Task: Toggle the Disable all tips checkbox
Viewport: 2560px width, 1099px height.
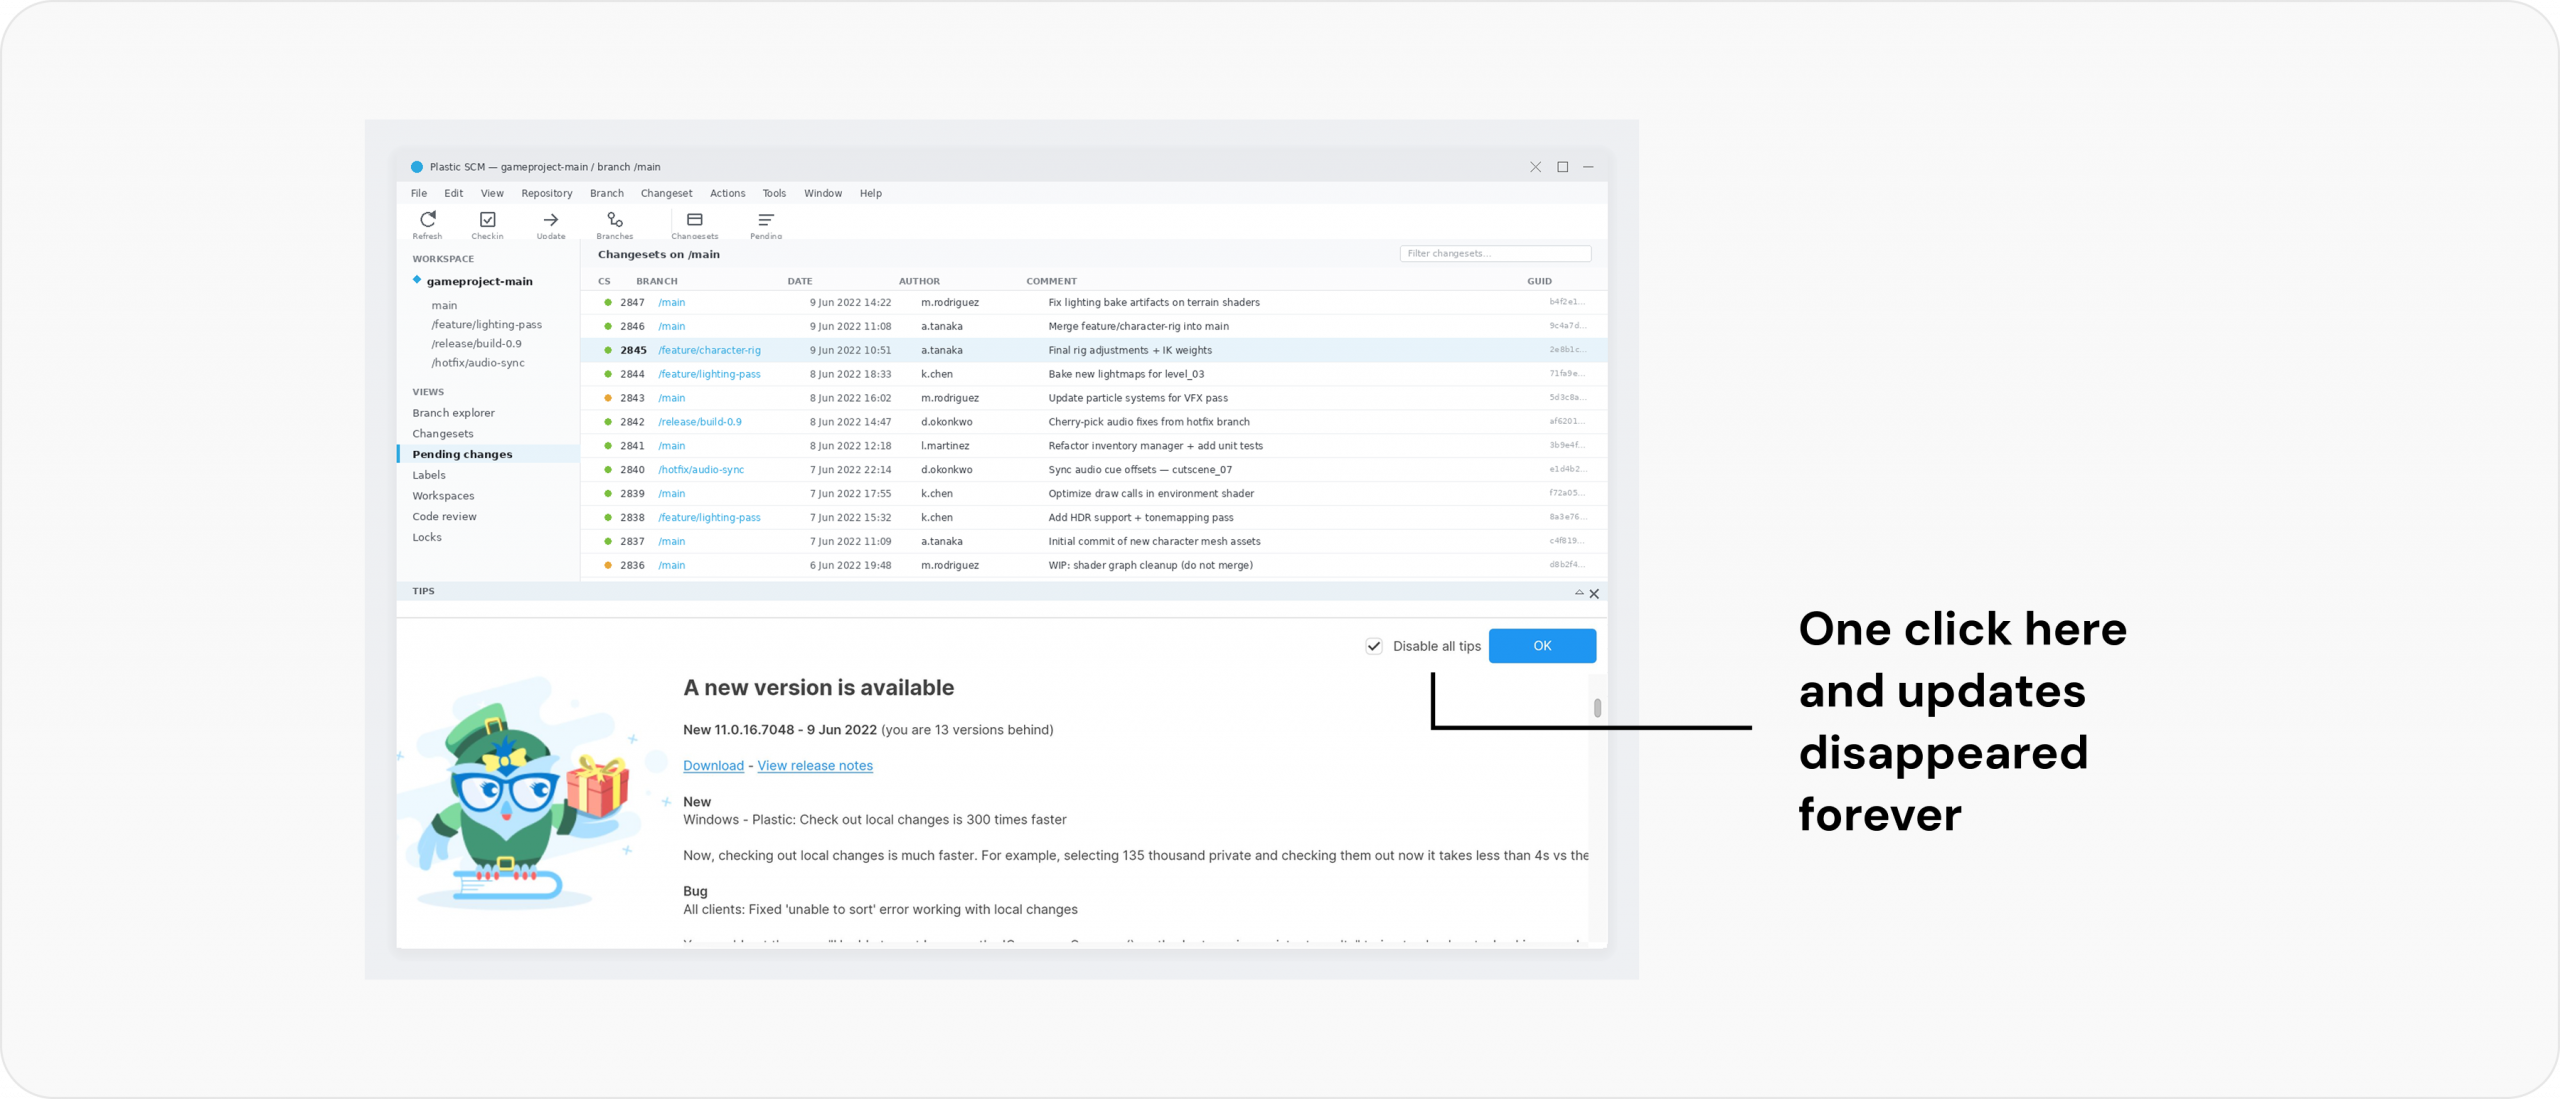Action: click(1374, 646)
